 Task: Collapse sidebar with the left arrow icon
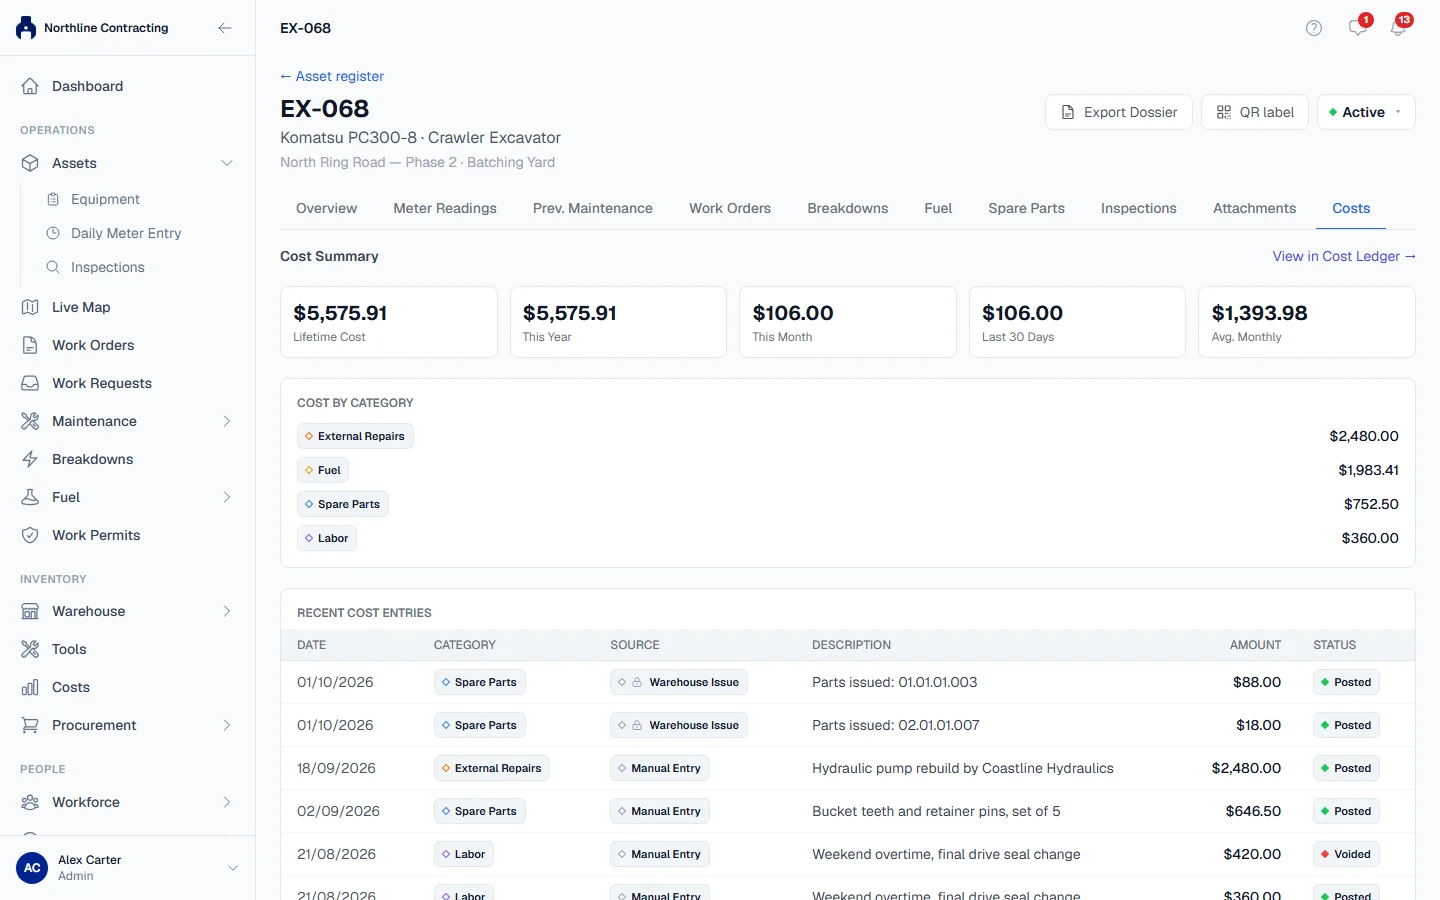[225, 28]
